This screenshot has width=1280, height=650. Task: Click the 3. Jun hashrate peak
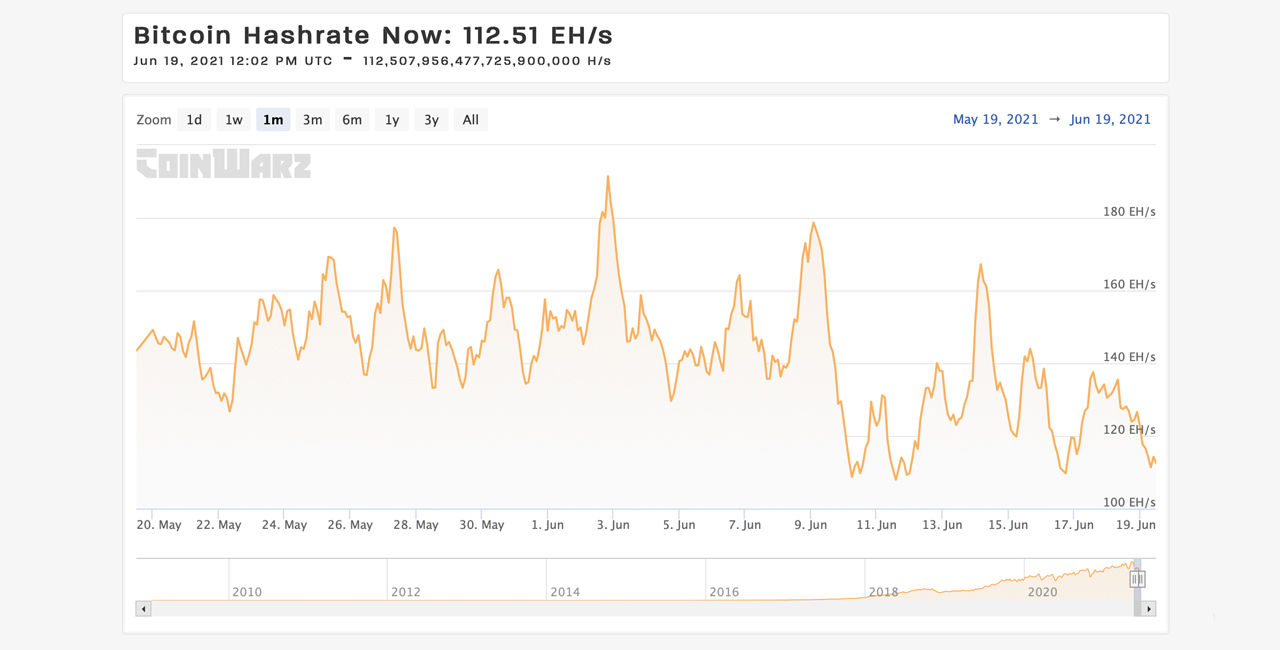click(608, 177)
